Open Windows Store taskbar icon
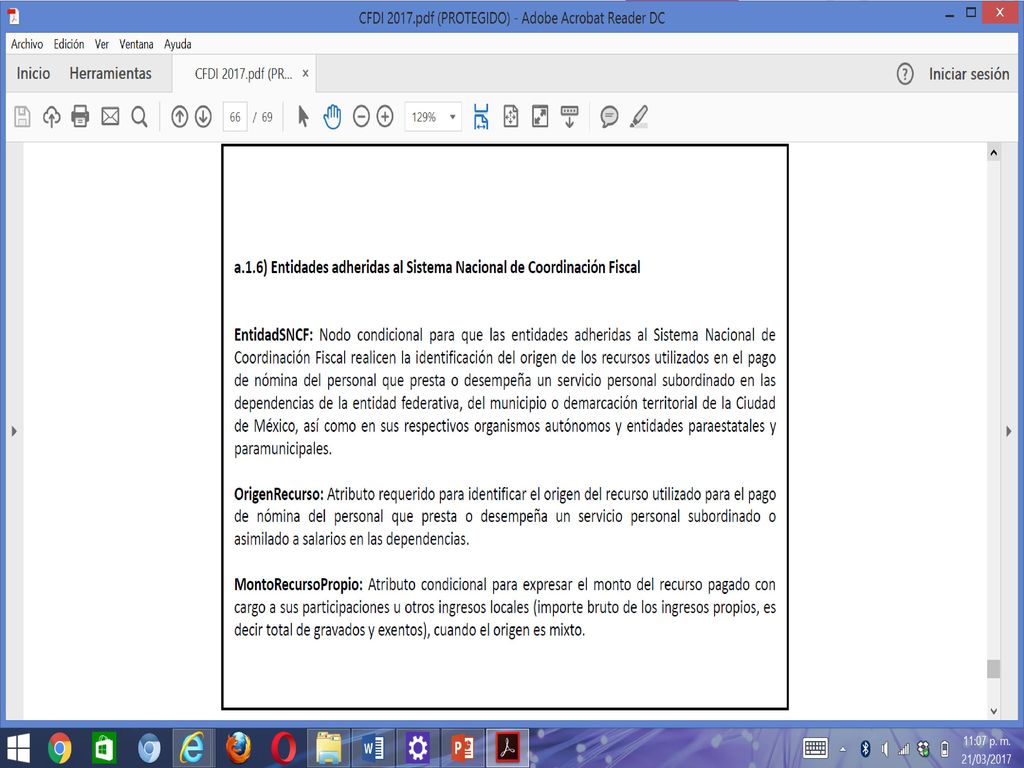 pyautogui.click(x=104, y=748)
